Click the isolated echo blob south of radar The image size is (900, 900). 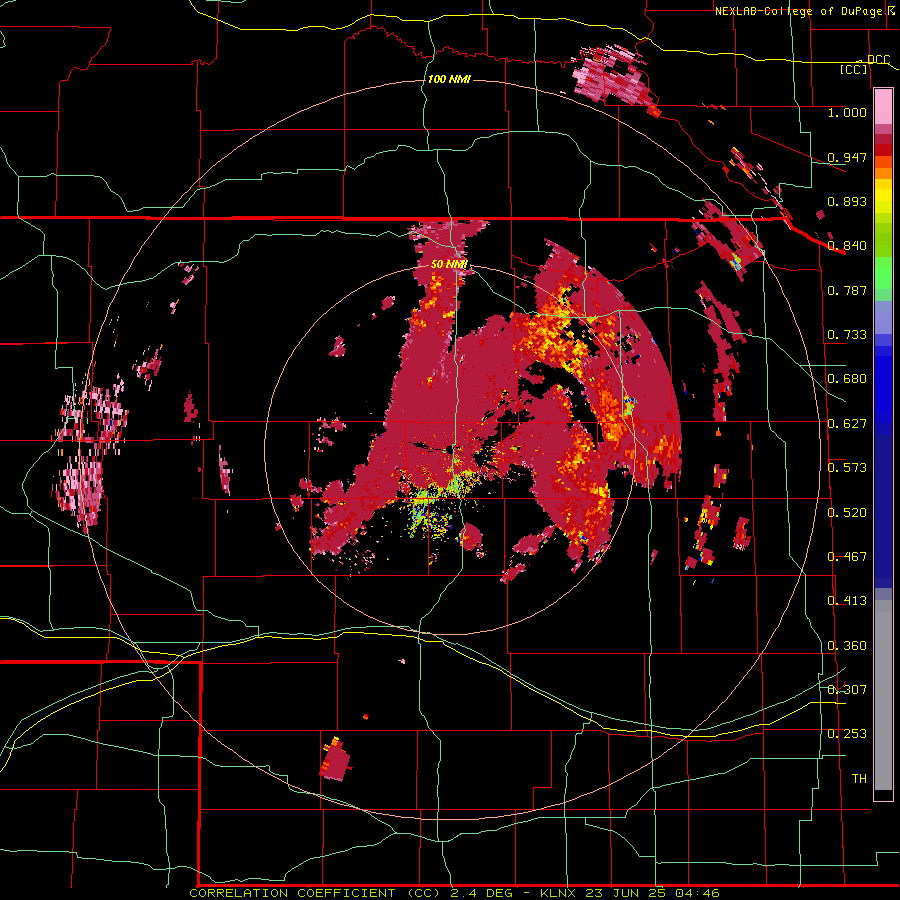click(335, 759)
